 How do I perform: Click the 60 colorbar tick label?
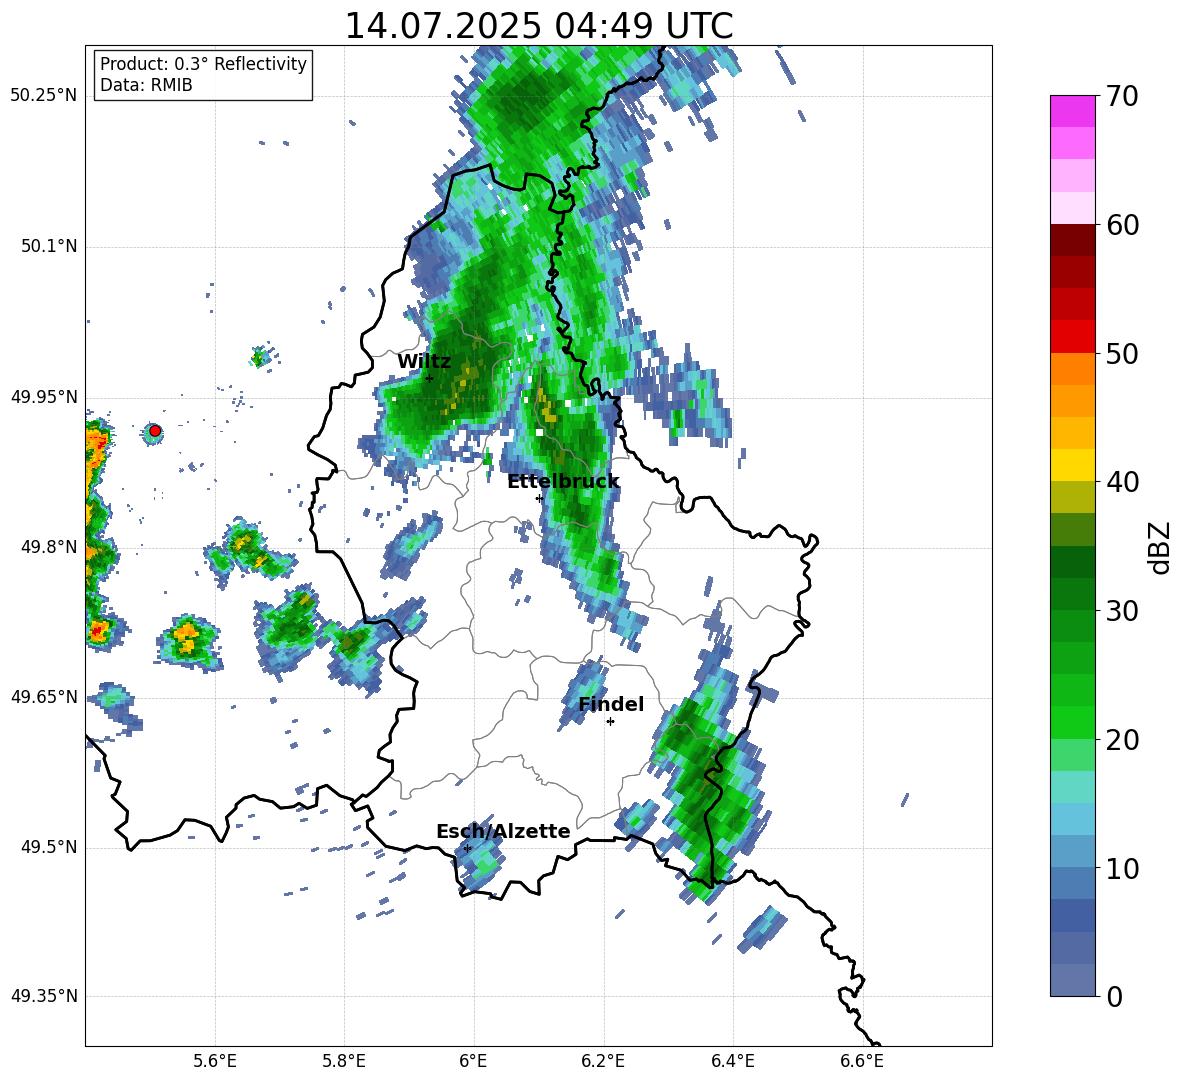tap(1122, 225)
